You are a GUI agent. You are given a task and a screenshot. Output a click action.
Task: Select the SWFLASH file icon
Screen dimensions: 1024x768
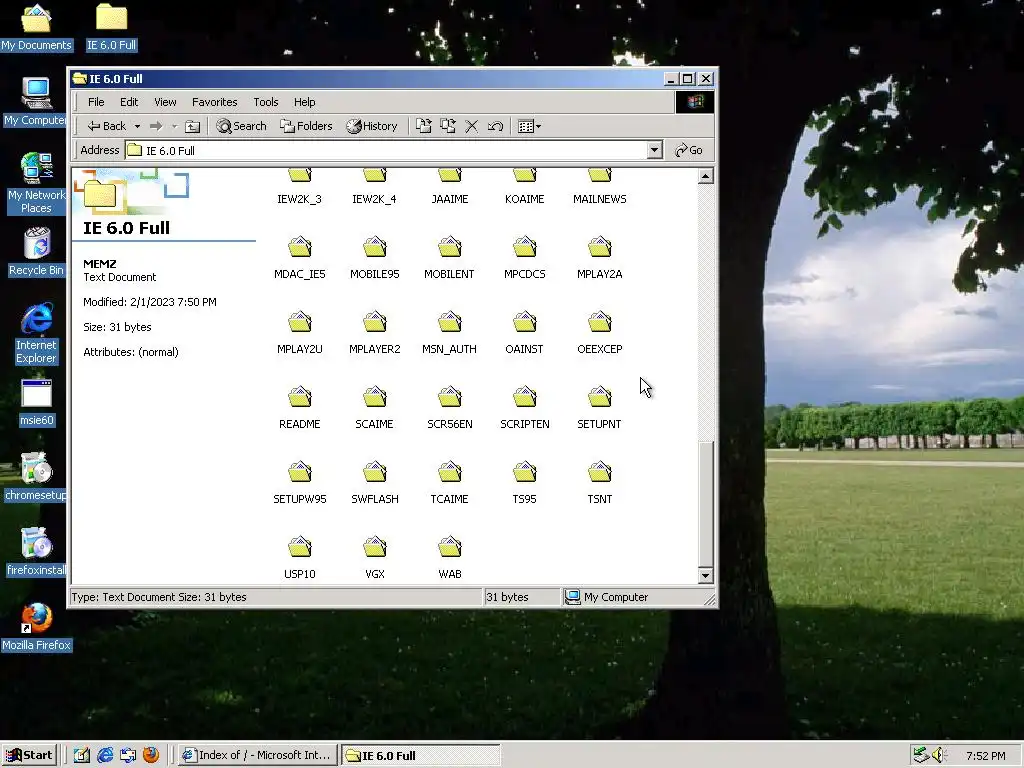click(x=375, y=473)
